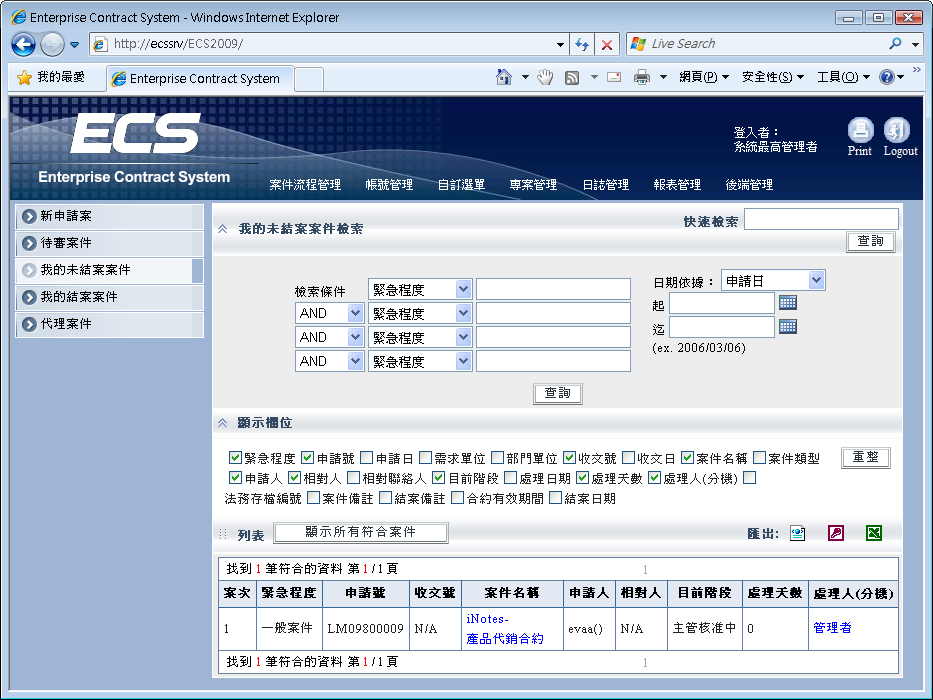Open 案件流程管理 menu
Screen dimensions: 933x700
(x=305, y=185)
